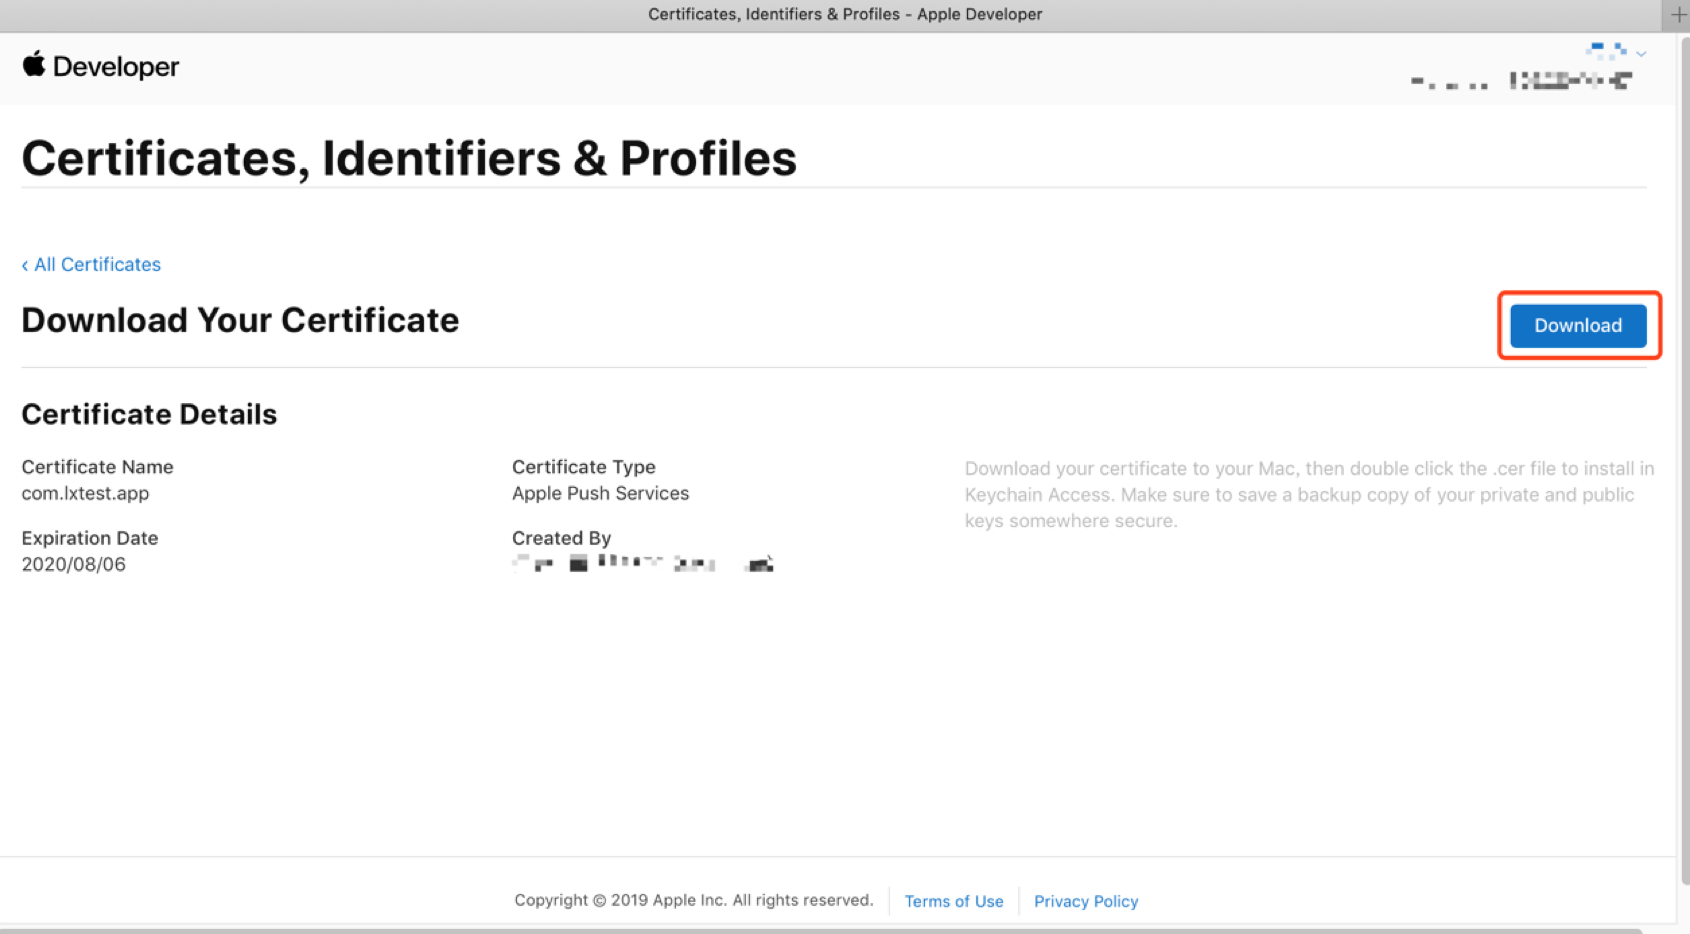Image resolution: width=1690 pixels, height=934 pixels.
Task: Click the Certificate Type label
Action: (x=583, y=467)
